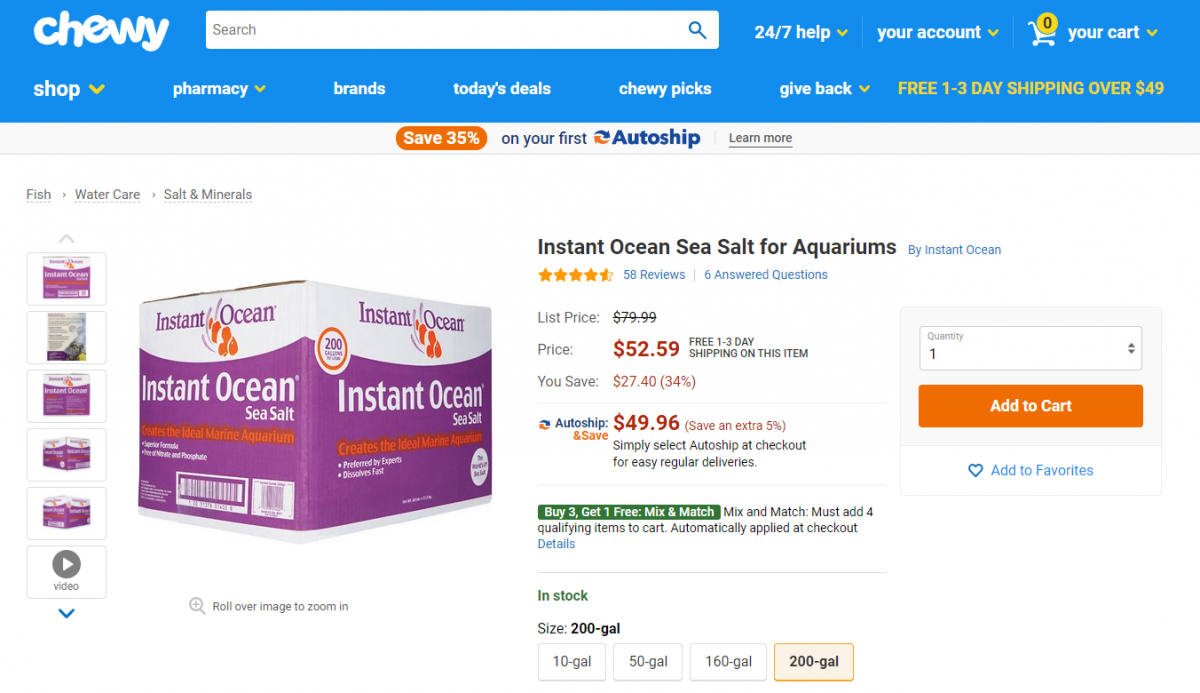Image resolution: width=1200 pixels, height=693 pixels.
Task: Open the Quantity dropdown
Action: click(1030, 348)
